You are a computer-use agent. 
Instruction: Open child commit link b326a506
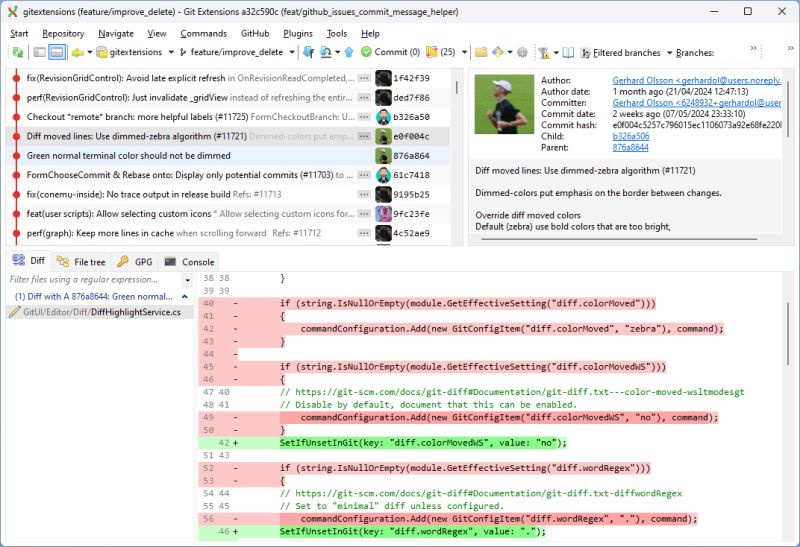pos(631,136)
